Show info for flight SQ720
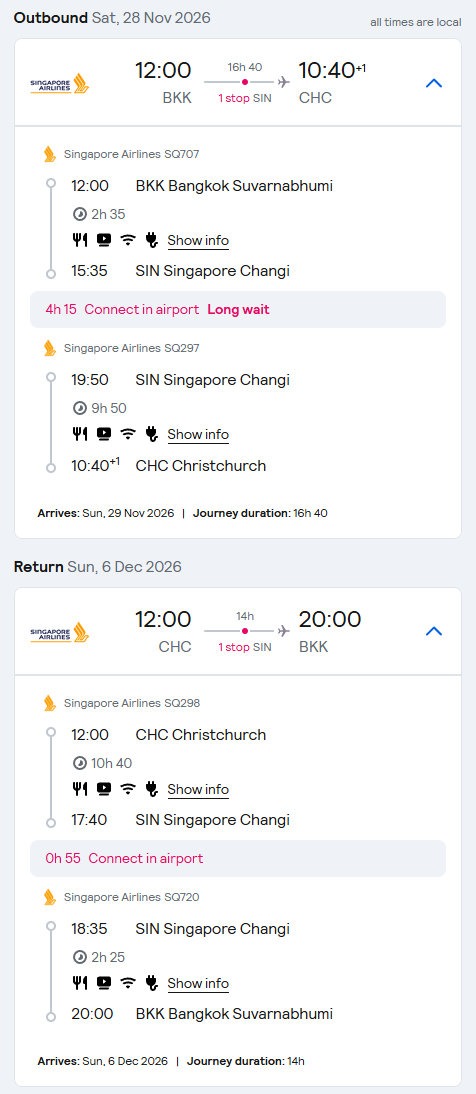 [x=198, y=983]
